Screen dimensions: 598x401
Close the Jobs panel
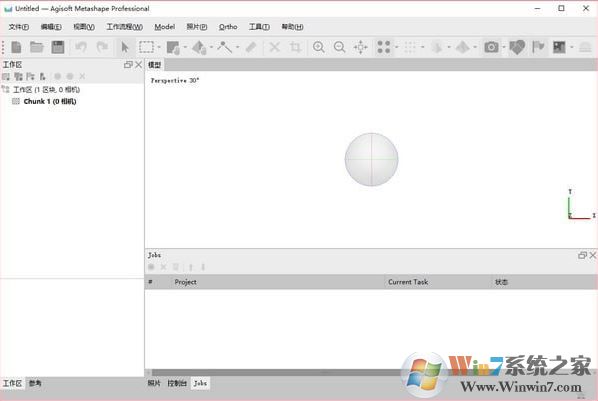593,255
